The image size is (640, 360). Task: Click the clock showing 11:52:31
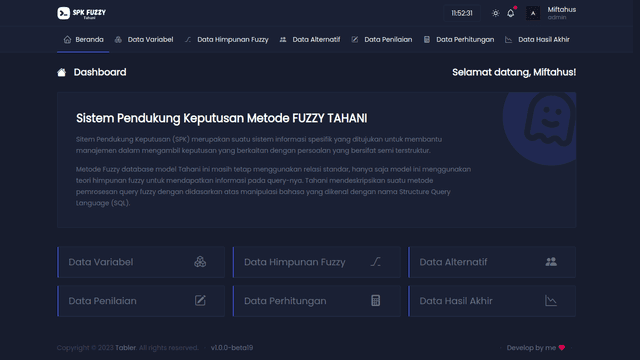462,13
